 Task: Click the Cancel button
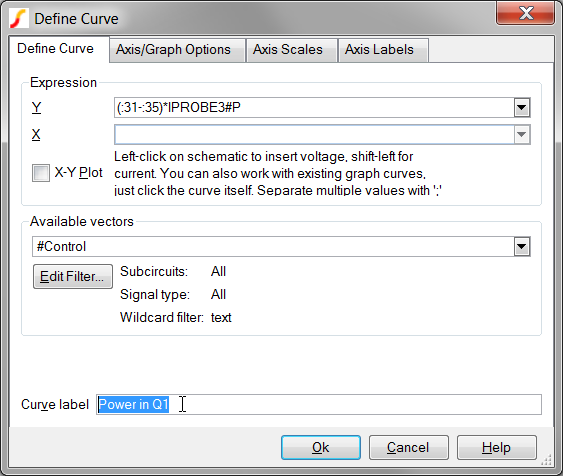[409, 448]
